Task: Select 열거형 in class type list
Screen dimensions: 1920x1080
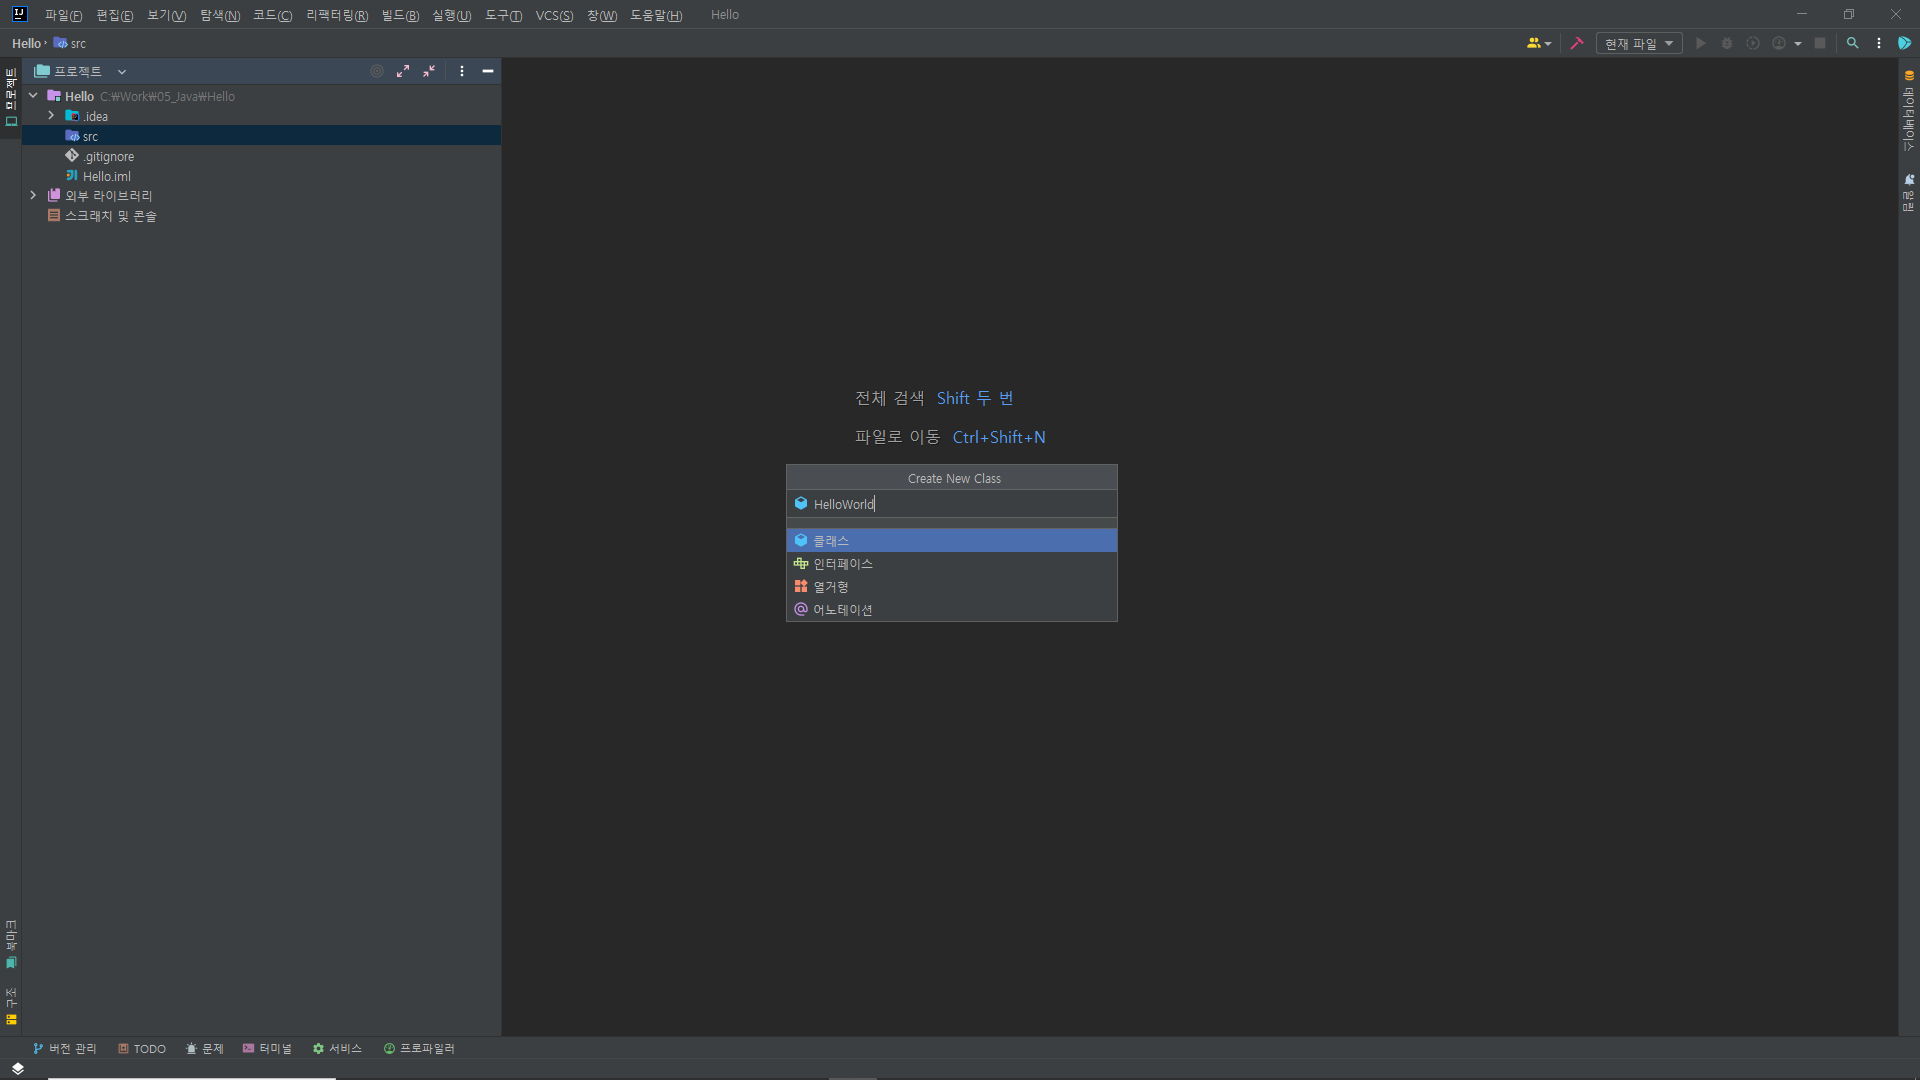Action: click(x=830, y=587)
